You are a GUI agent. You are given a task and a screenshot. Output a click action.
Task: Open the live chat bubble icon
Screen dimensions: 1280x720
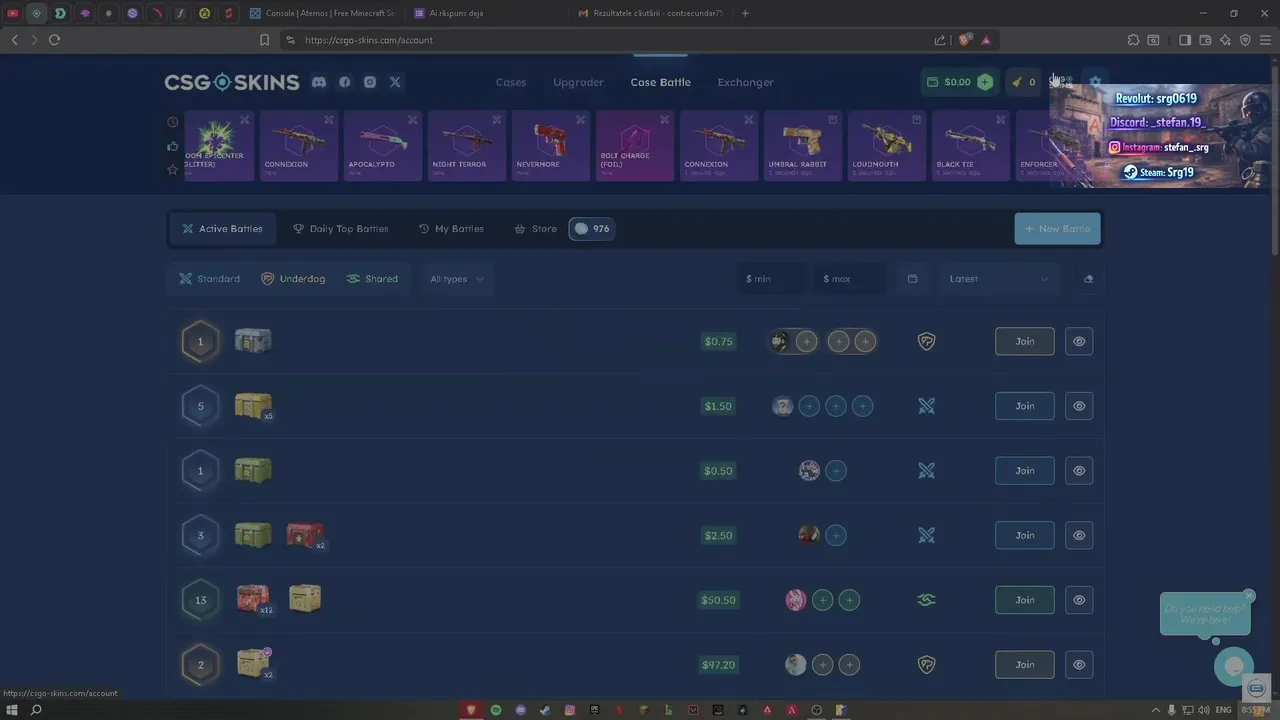click(1234, 667)
